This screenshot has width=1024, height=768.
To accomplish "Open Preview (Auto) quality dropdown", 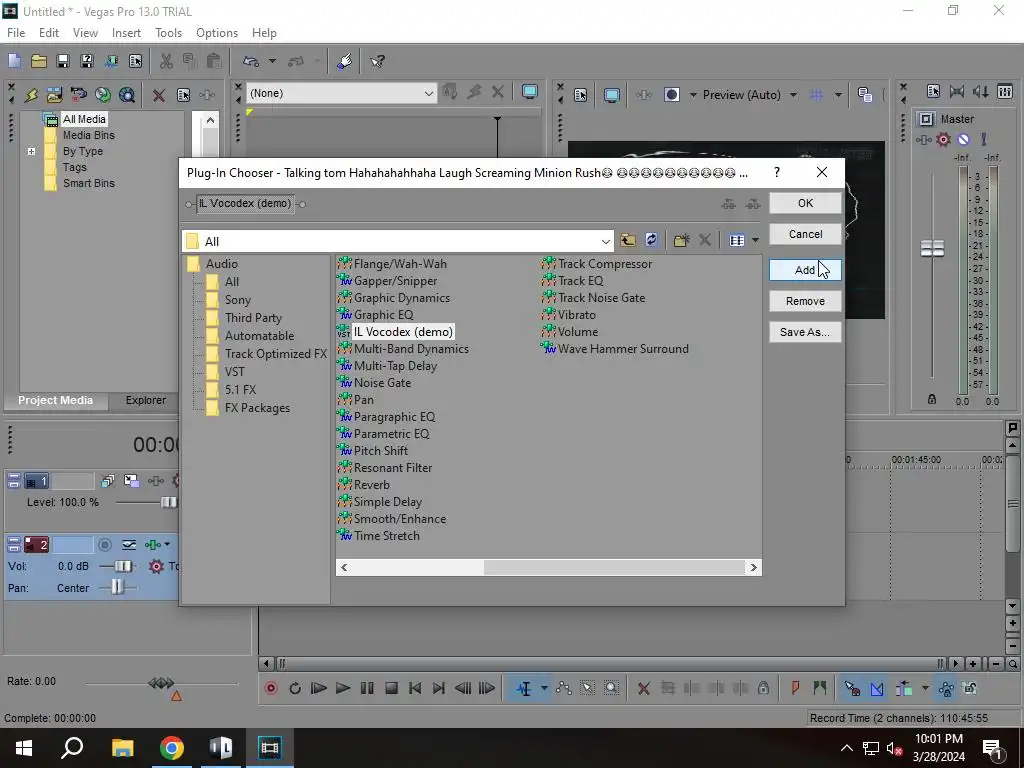I will pos(793,95).
